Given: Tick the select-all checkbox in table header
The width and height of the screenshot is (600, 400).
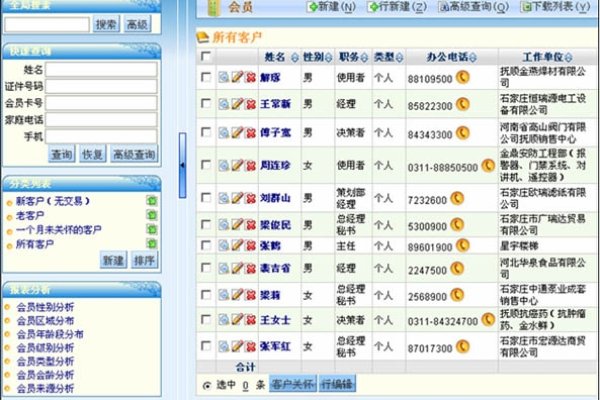Looking at the screenshot, I should point(206,57).
